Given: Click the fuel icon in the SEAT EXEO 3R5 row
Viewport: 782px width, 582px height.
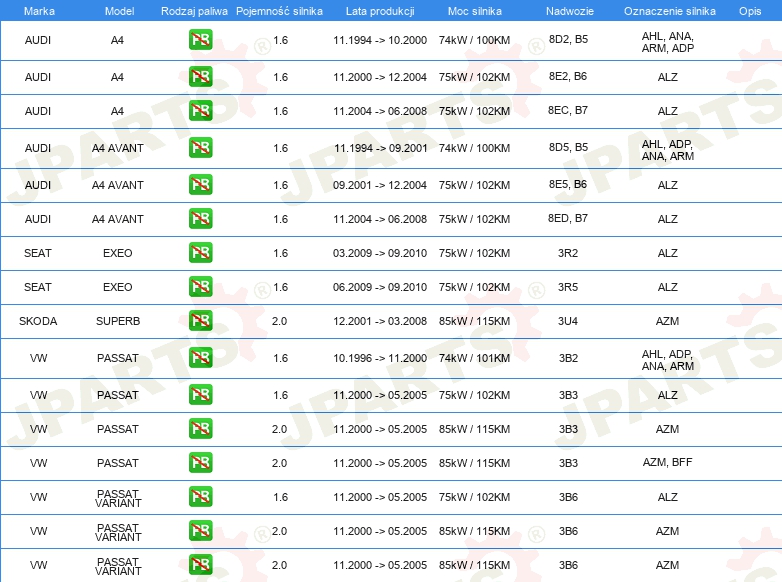Looking at the screenshot, I should click(200, 287).
